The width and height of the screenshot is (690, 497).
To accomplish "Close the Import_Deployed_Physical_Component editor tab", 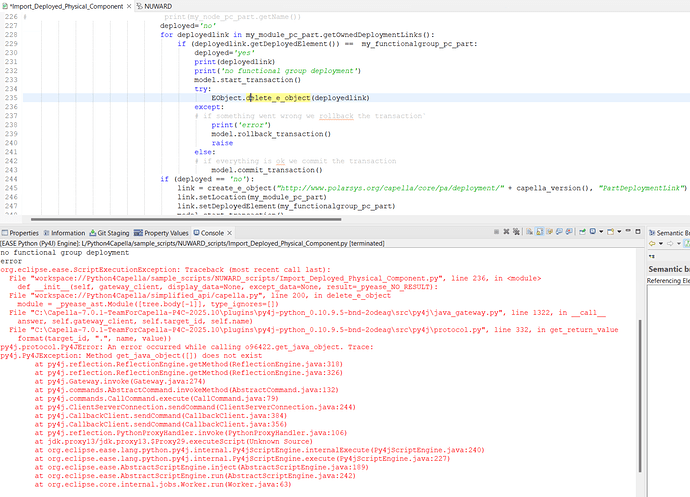I will [x=129, y=6].
